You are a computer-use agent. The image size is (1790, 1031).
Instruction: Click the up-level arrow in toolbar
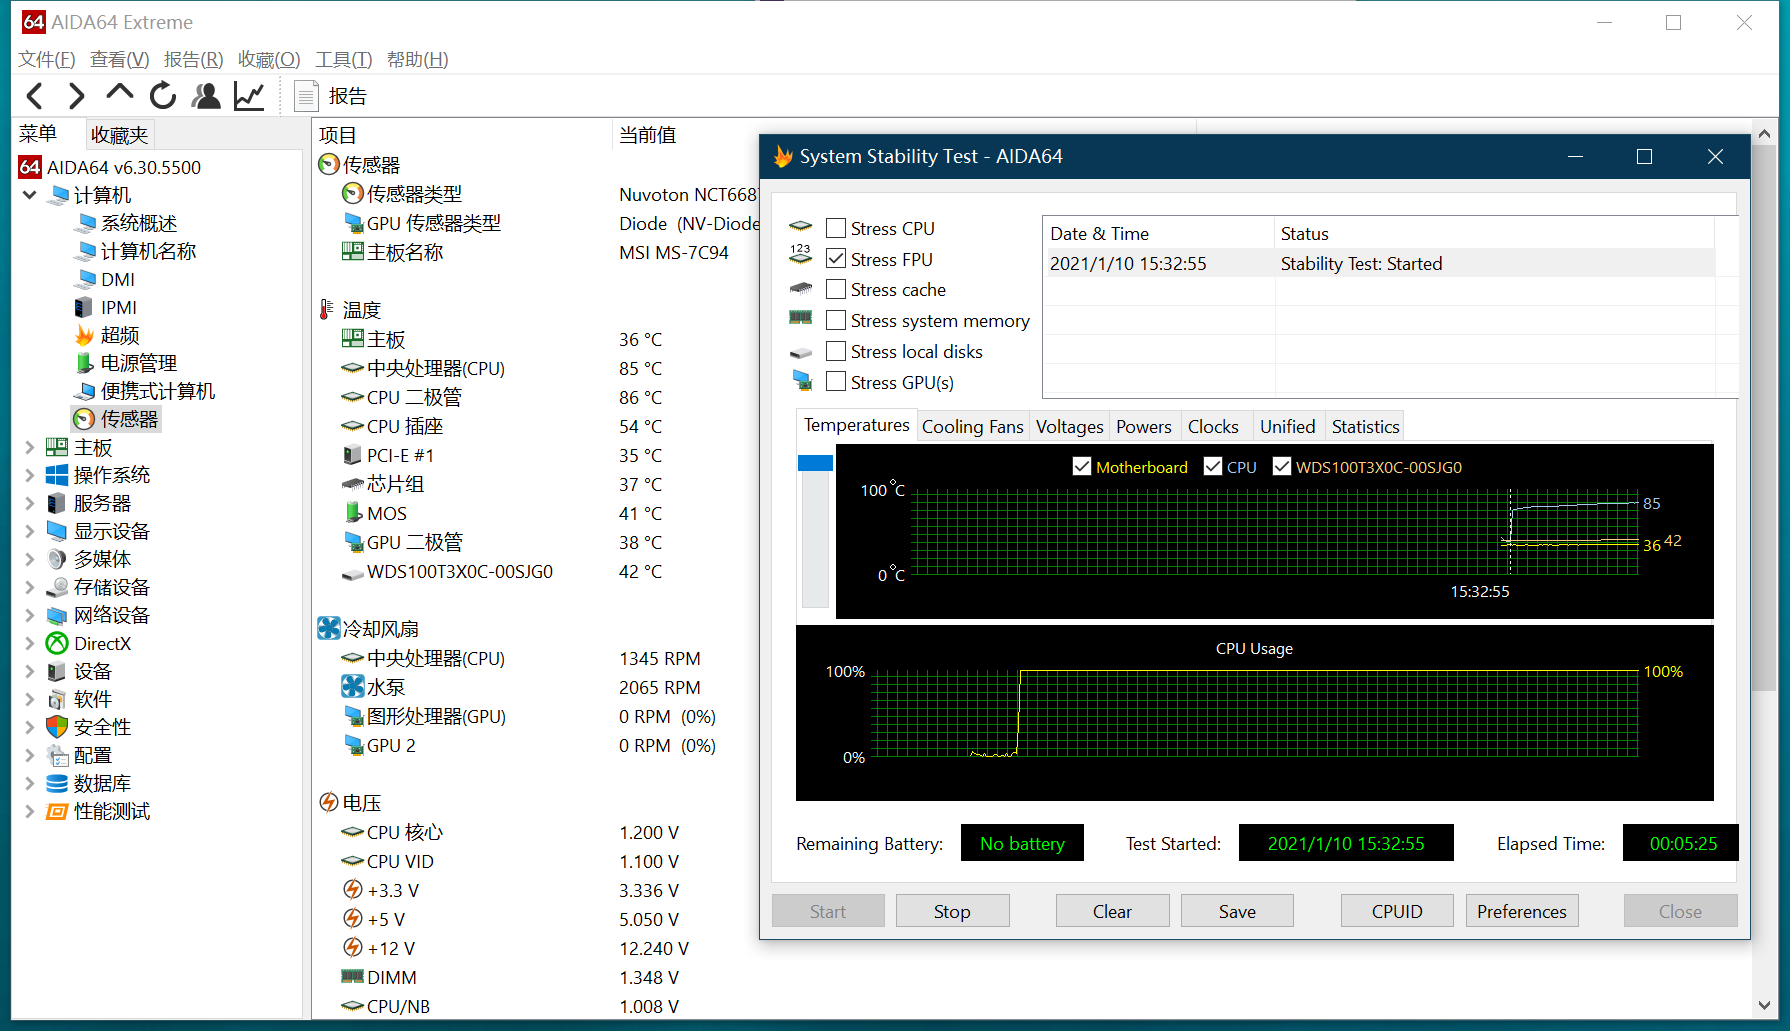(119, 94)
